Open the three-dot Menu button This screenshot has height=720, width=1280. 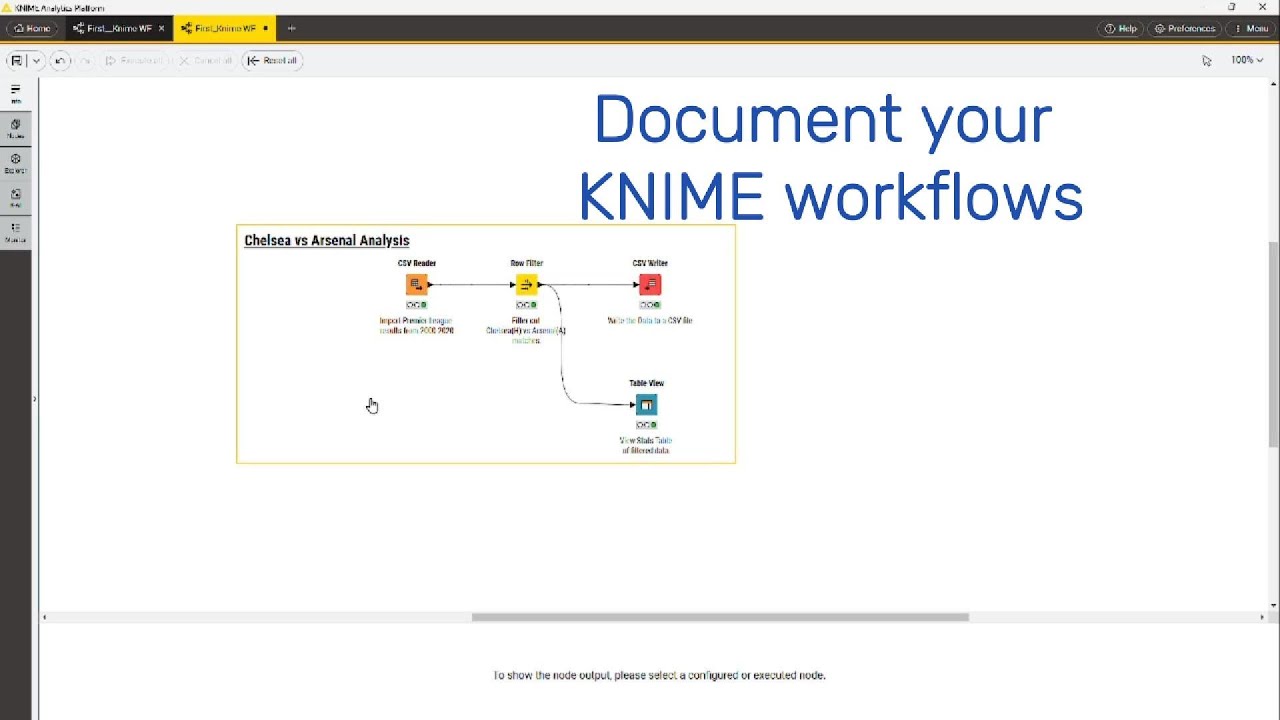pyautogui.click(x=1251, y=28)
